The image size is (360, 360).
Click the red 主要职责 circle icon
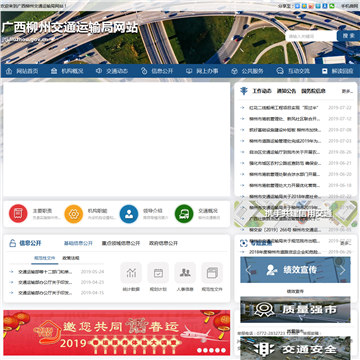point(18,214)
